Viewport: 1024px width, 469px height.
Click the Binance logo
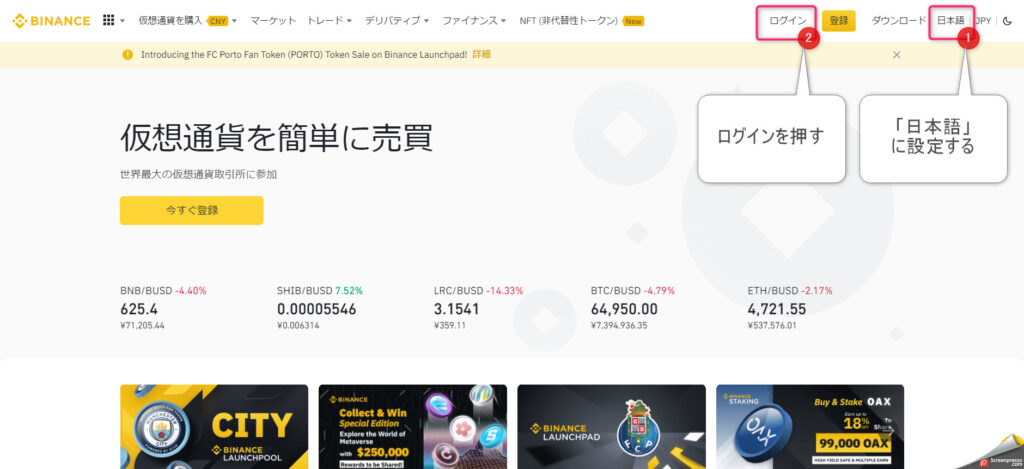click(51, 21)
